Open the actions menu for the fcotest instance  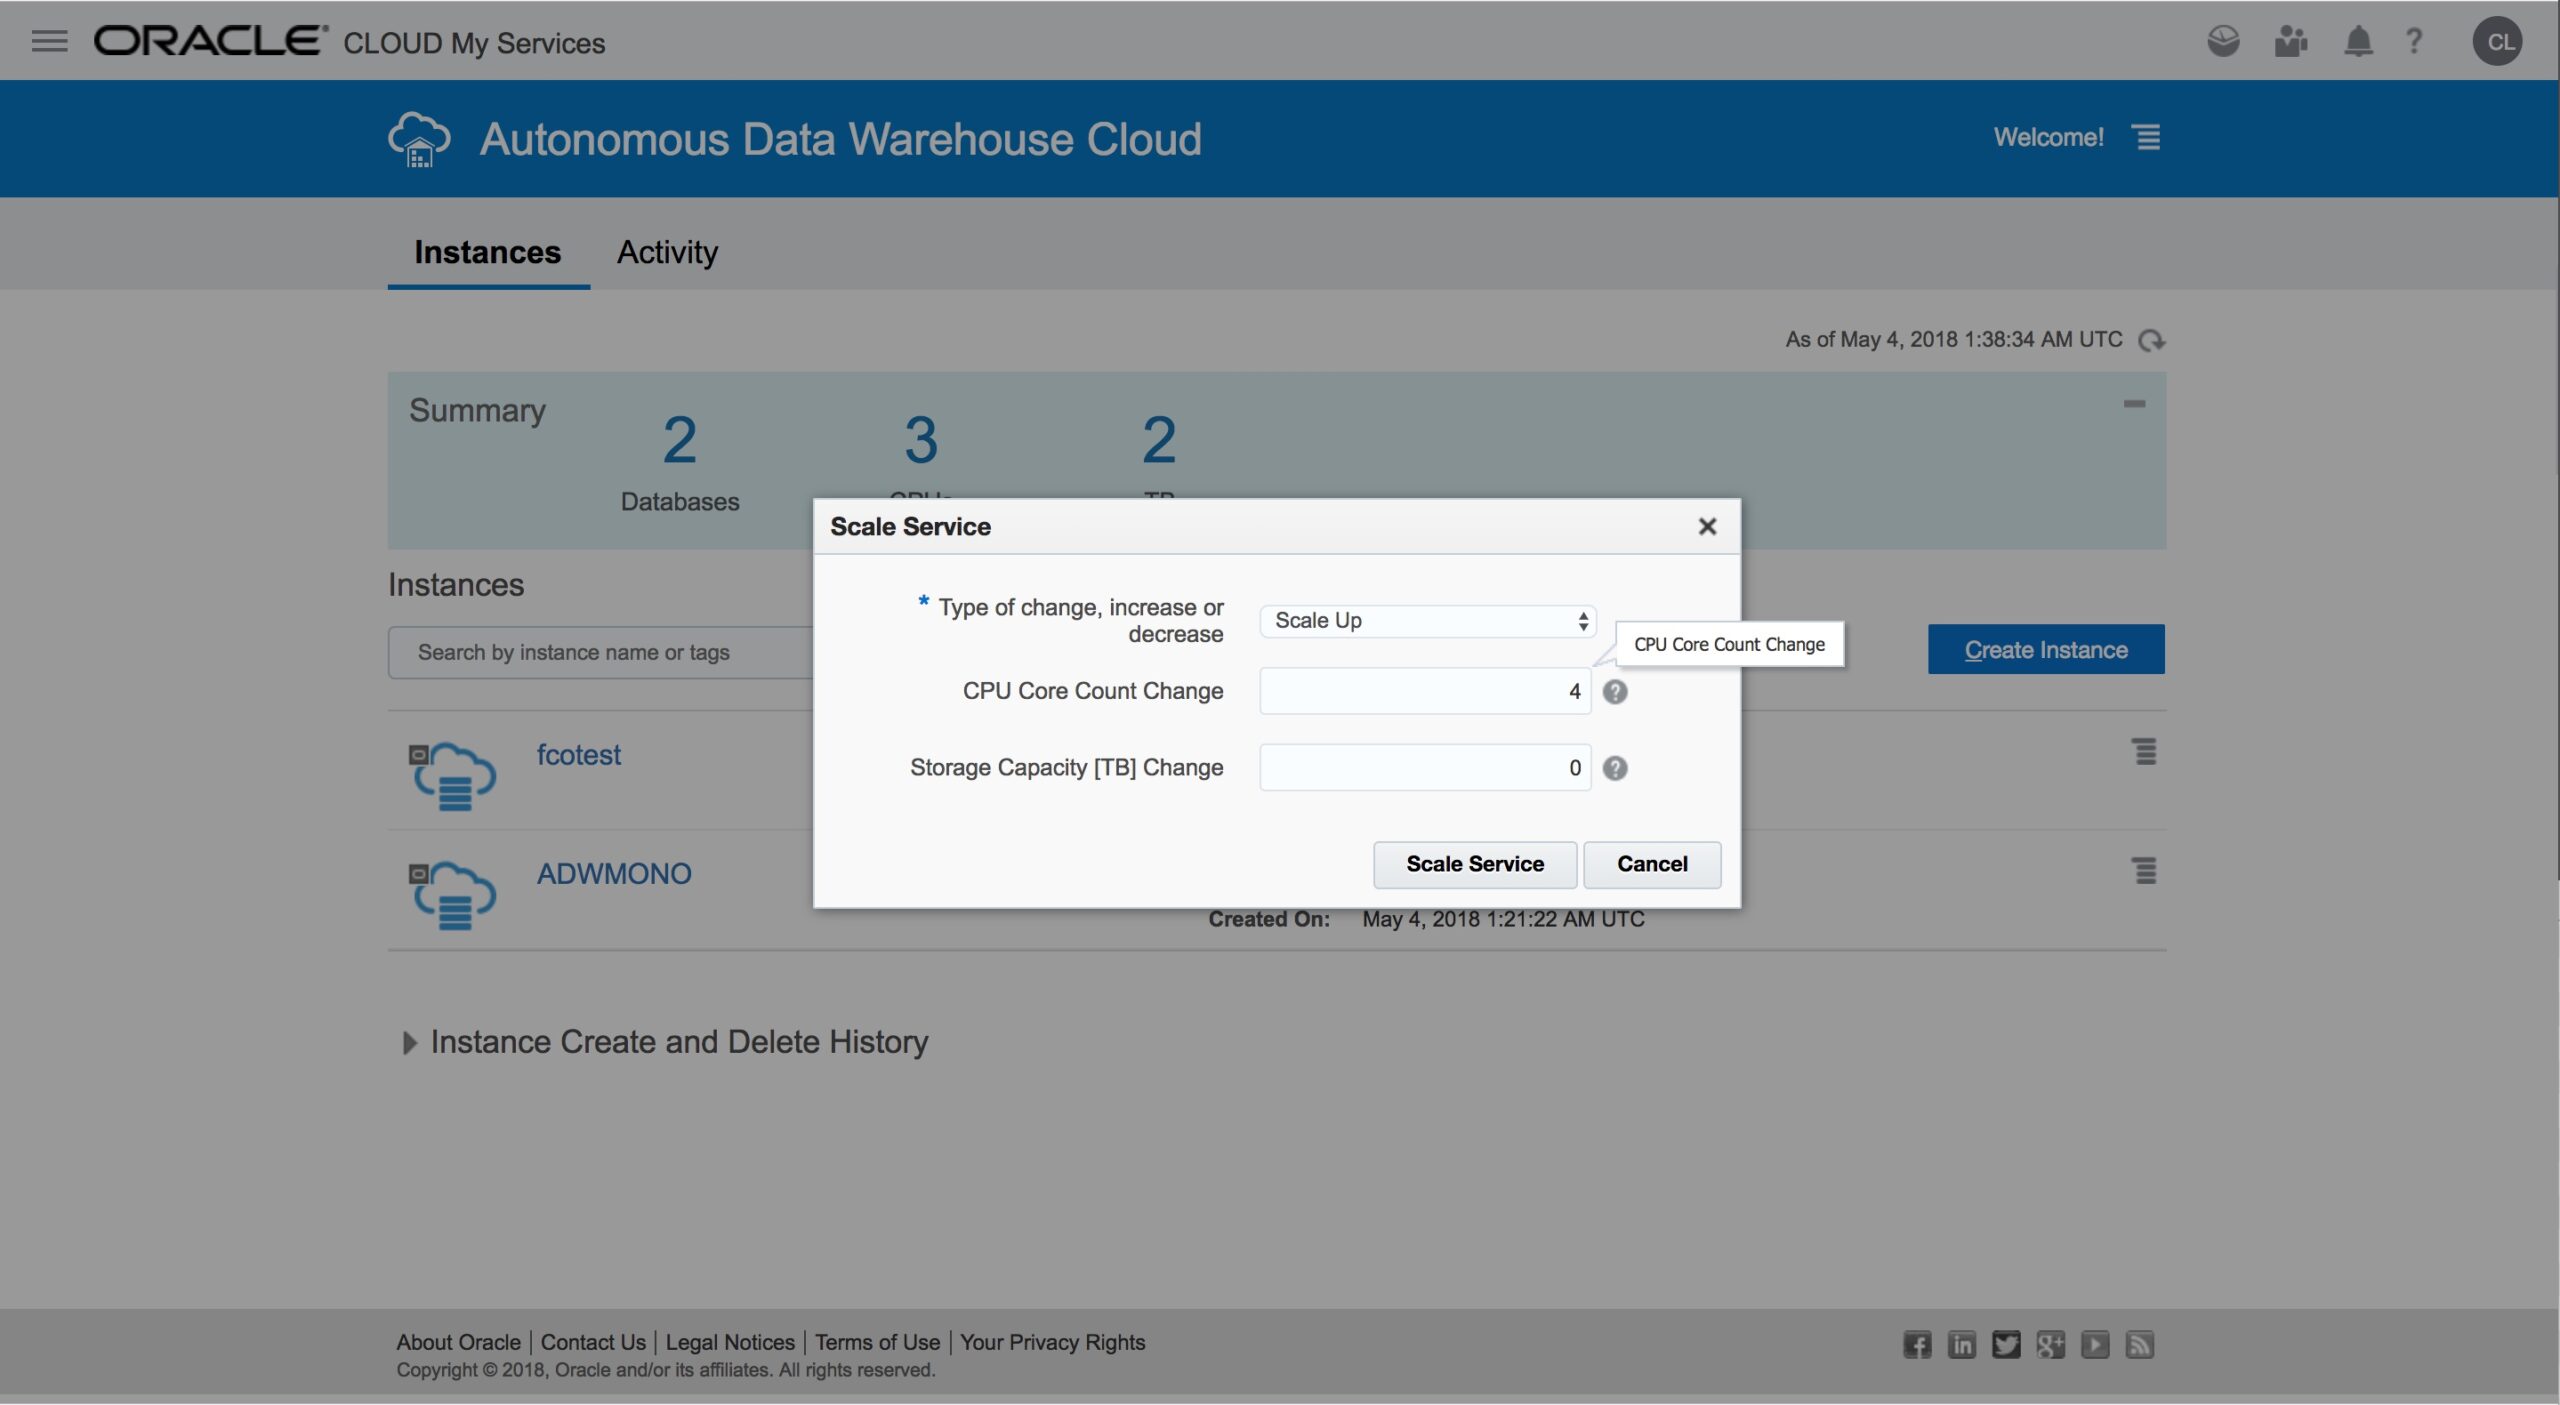coord(2144,752)
